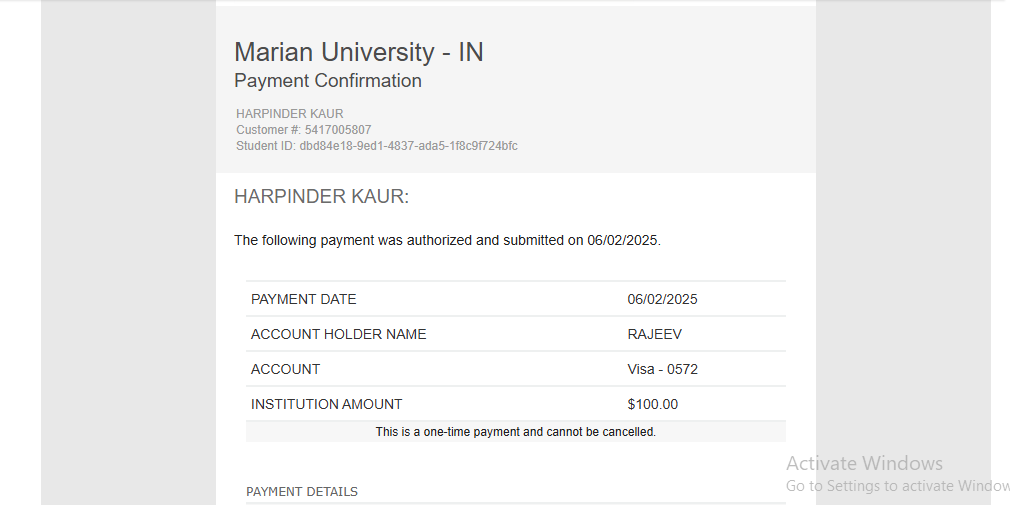The height and width of the screenshot is (505, 1010).
Task: Click the payment authorized and submitted sentence
Action: (448, 240)
